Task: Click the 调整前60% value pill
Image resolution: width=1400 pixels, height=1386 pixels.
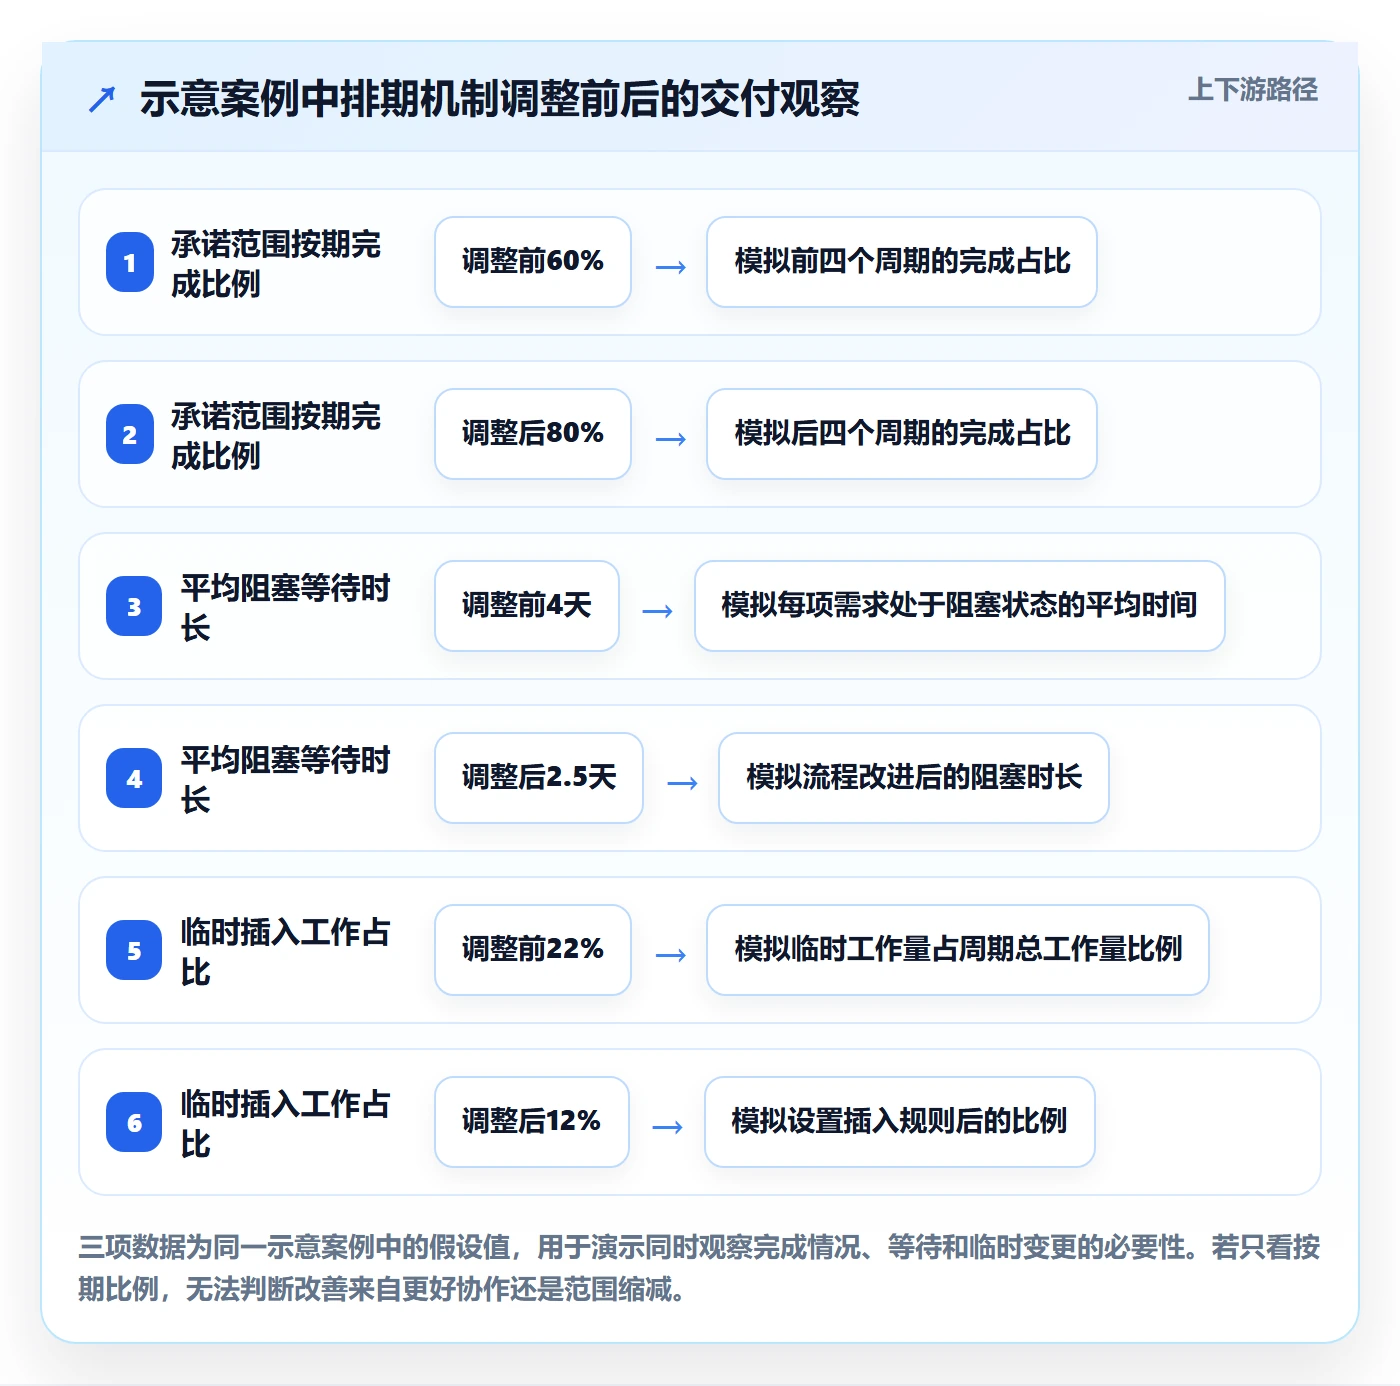Action: [533, 262]
